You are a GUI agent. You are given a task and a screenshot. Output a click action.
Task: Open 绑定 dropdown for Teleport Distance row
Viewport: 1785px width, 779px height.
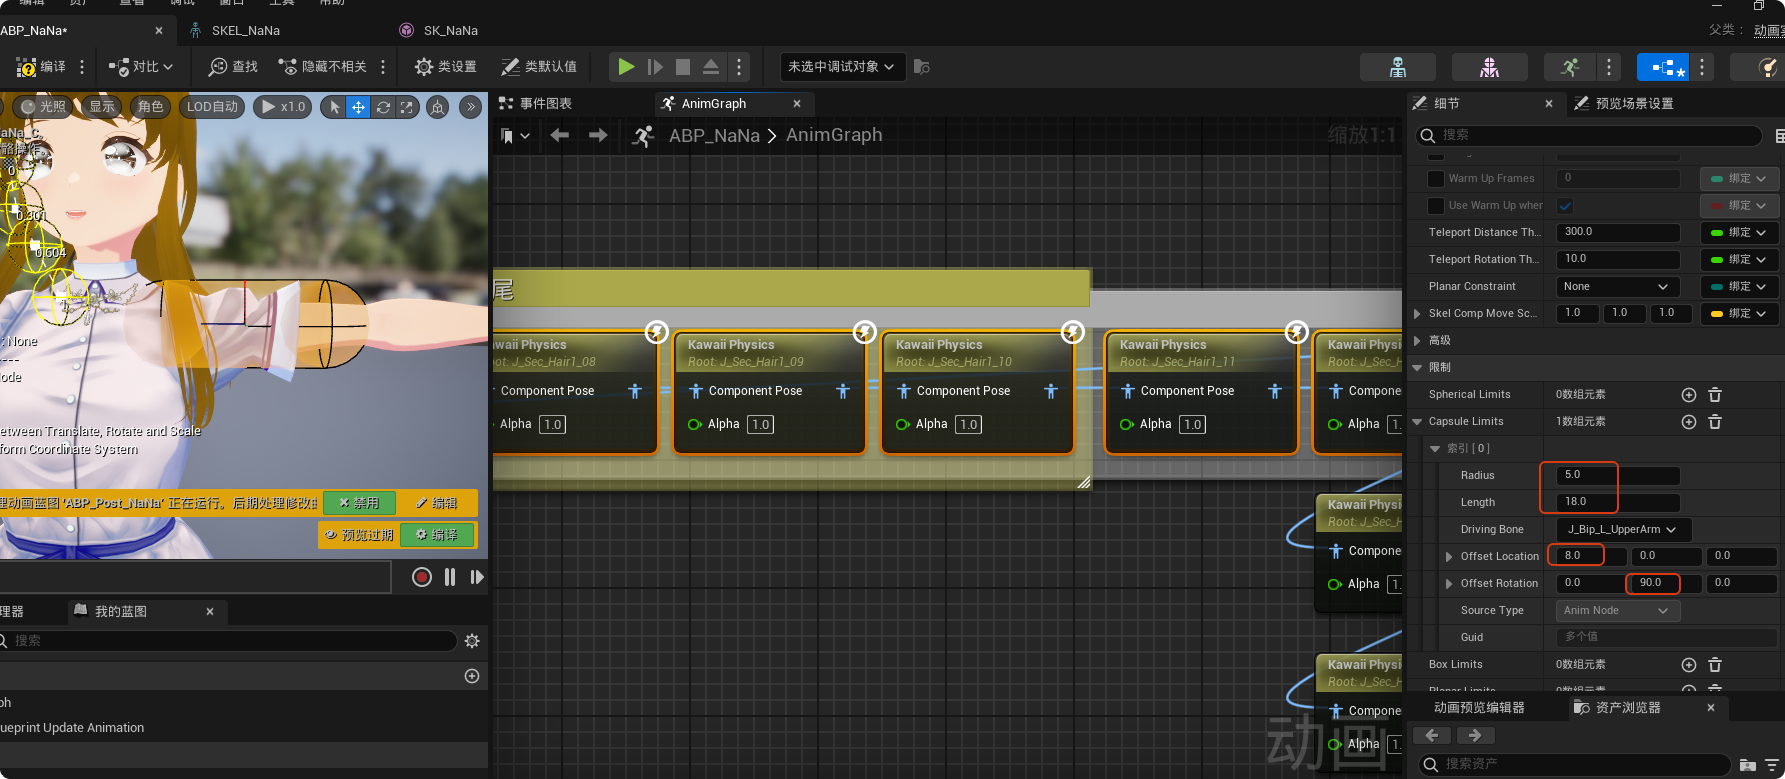[x=1738, y=233]
